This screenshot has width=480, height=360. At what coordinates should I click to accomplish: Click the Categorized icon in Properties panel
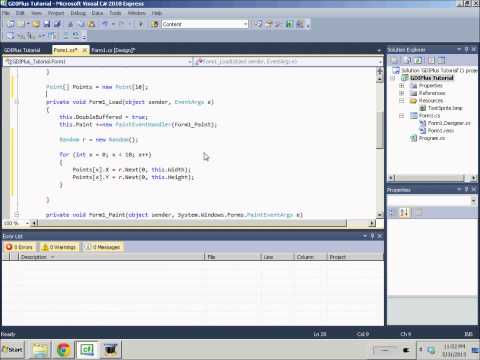pos(392,212)
